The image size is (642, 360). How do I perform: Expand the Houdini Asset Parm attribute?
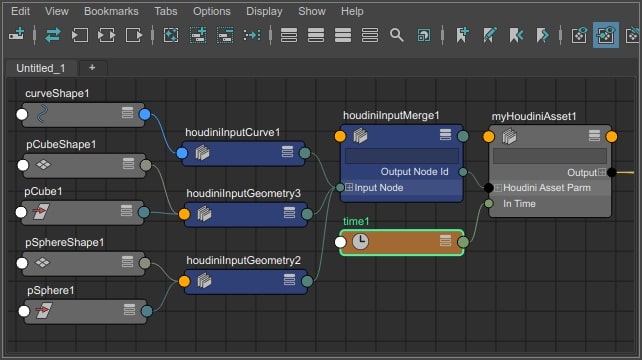tap(498, 188)
